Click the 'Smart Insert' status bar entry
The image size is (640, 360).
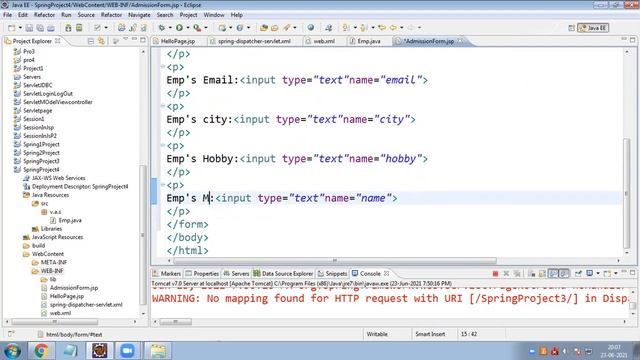coord(430,334)
